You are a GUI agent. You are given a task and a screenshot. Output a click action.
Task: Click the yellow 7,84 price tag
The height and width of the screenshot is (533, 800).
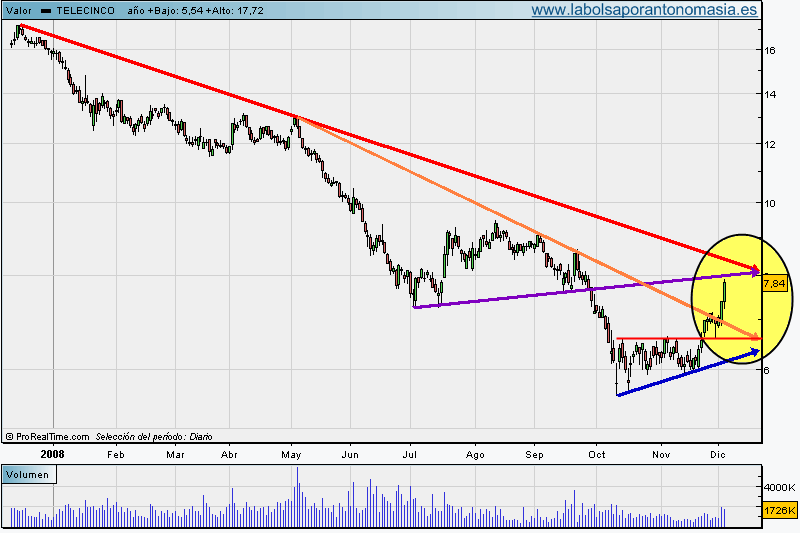click(x=772, y=284)
